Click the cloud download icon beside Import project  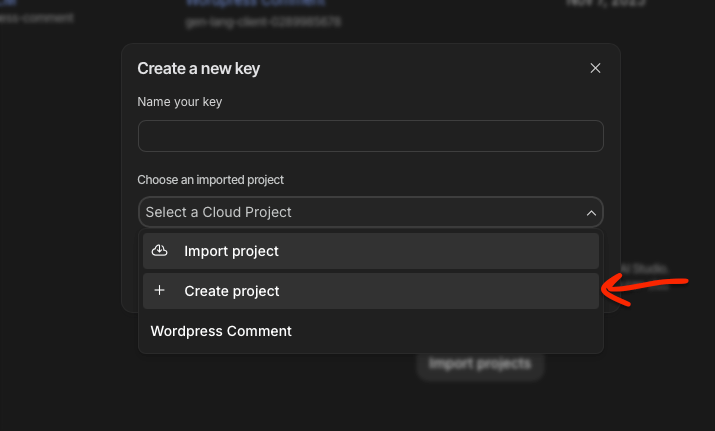[160, 251]
